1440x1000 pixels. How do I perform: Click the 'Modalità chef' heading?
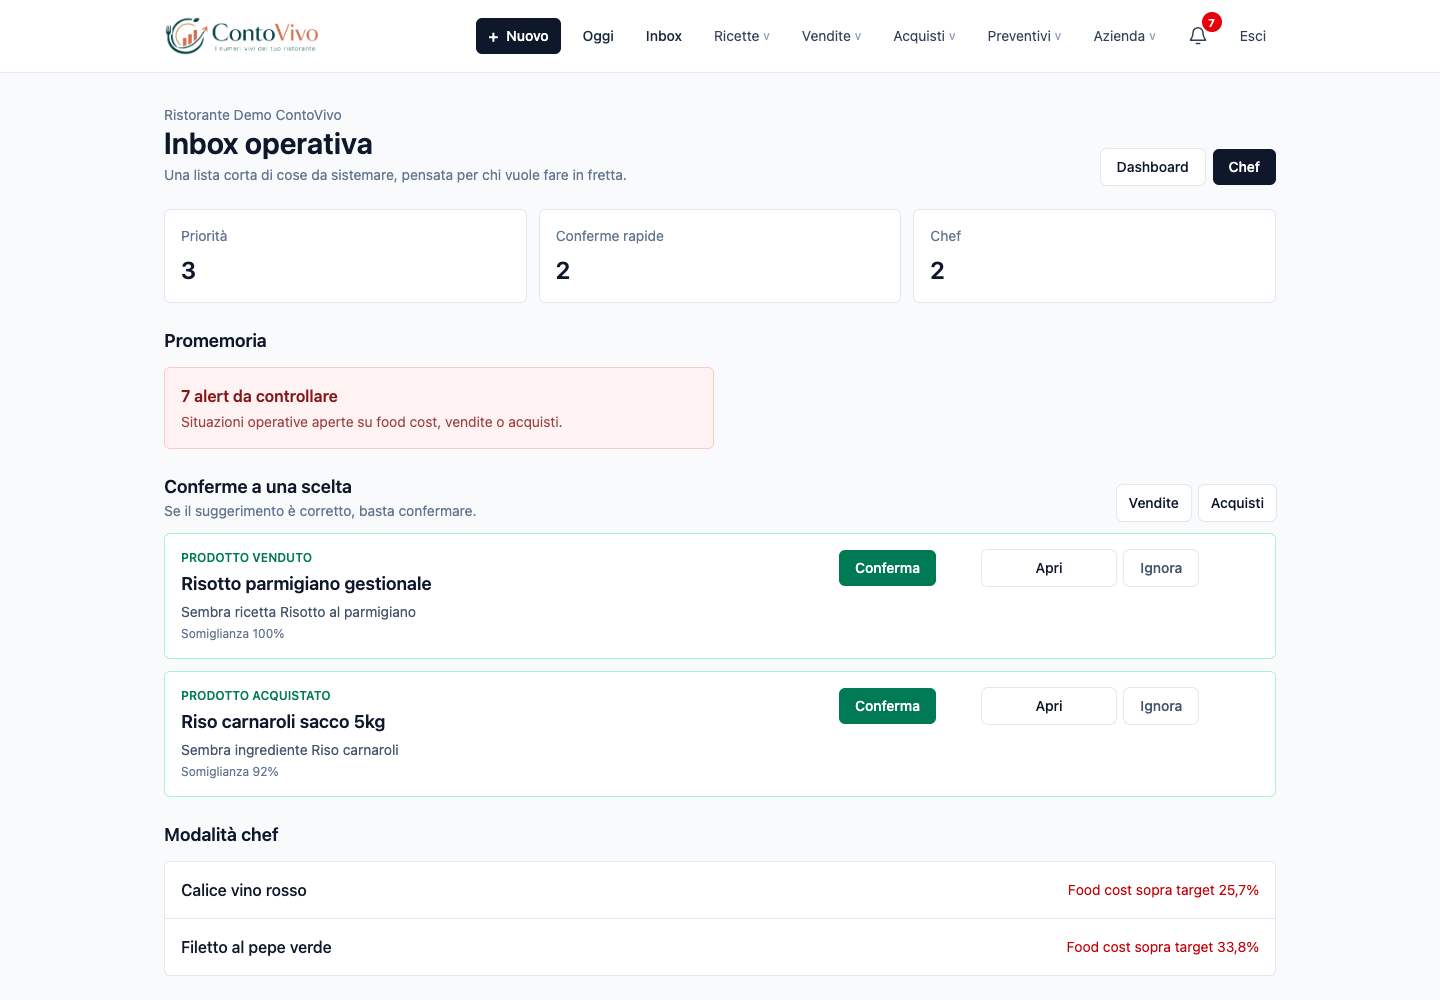click(x=221, y=835)
